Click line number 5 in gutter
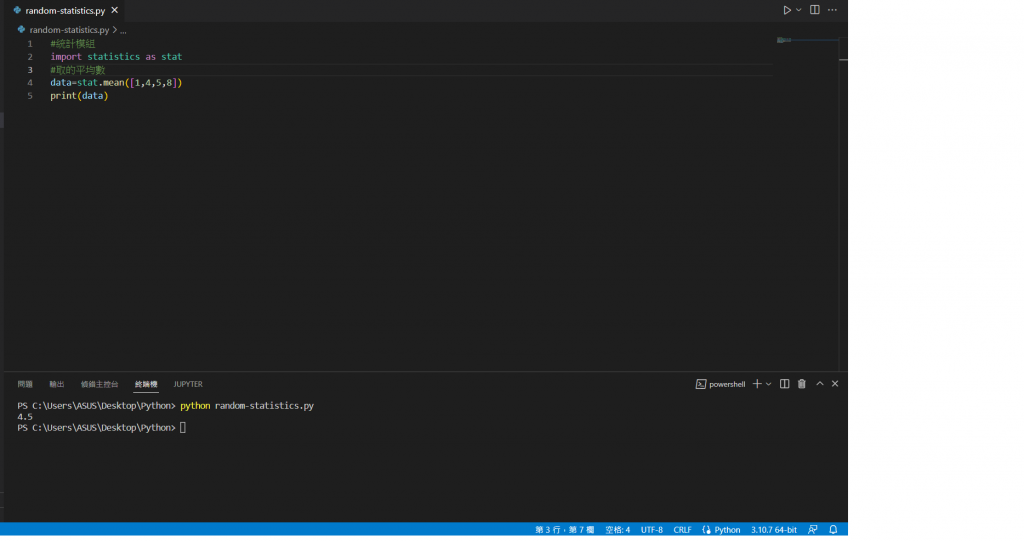1024x541 pixels. coord(30,96)
